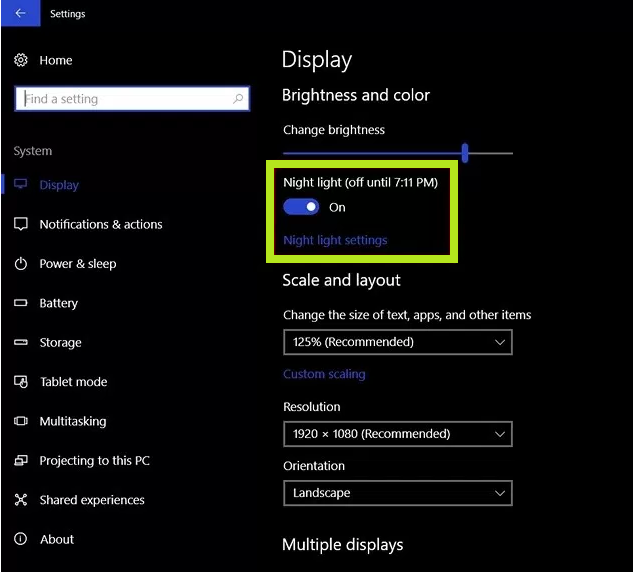Image resolution: width=633 pixels, height=574 pixels.
Task: Open the 1920 × 1080 resolution dropdown
Action: (398, 434)
